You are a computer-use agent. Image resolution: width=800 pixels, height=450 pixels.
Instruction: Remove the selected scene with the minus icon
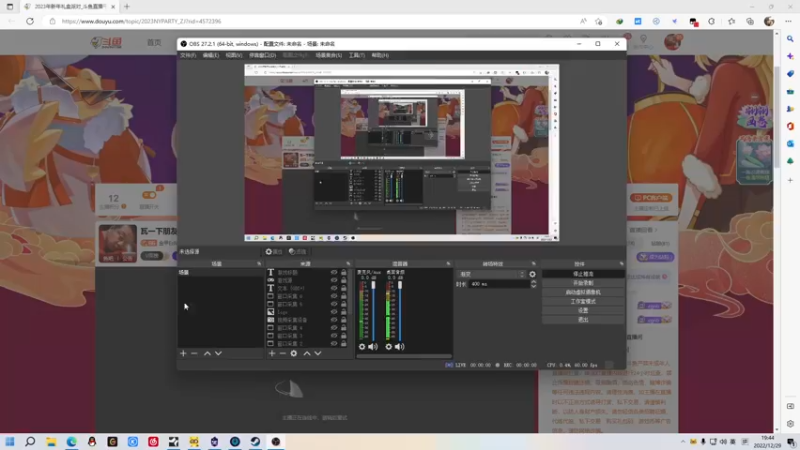coord(194,353)
